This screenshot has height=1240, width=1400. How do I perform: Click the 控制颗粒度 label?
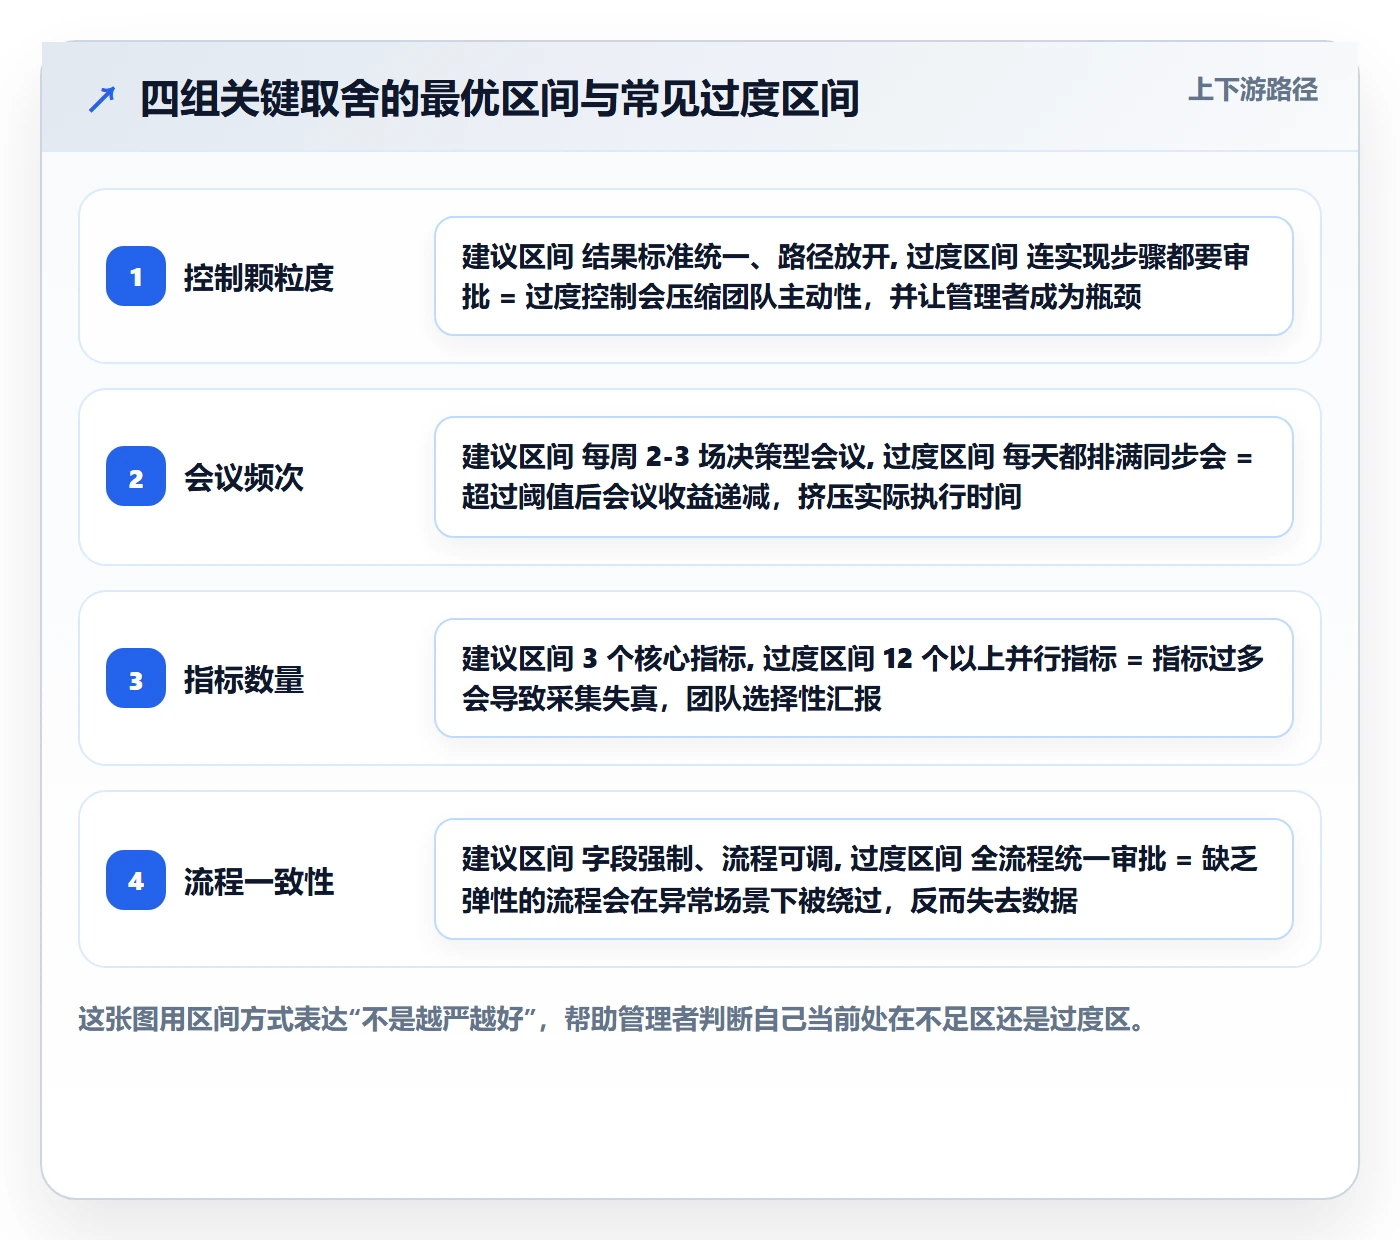click(258, 277)
